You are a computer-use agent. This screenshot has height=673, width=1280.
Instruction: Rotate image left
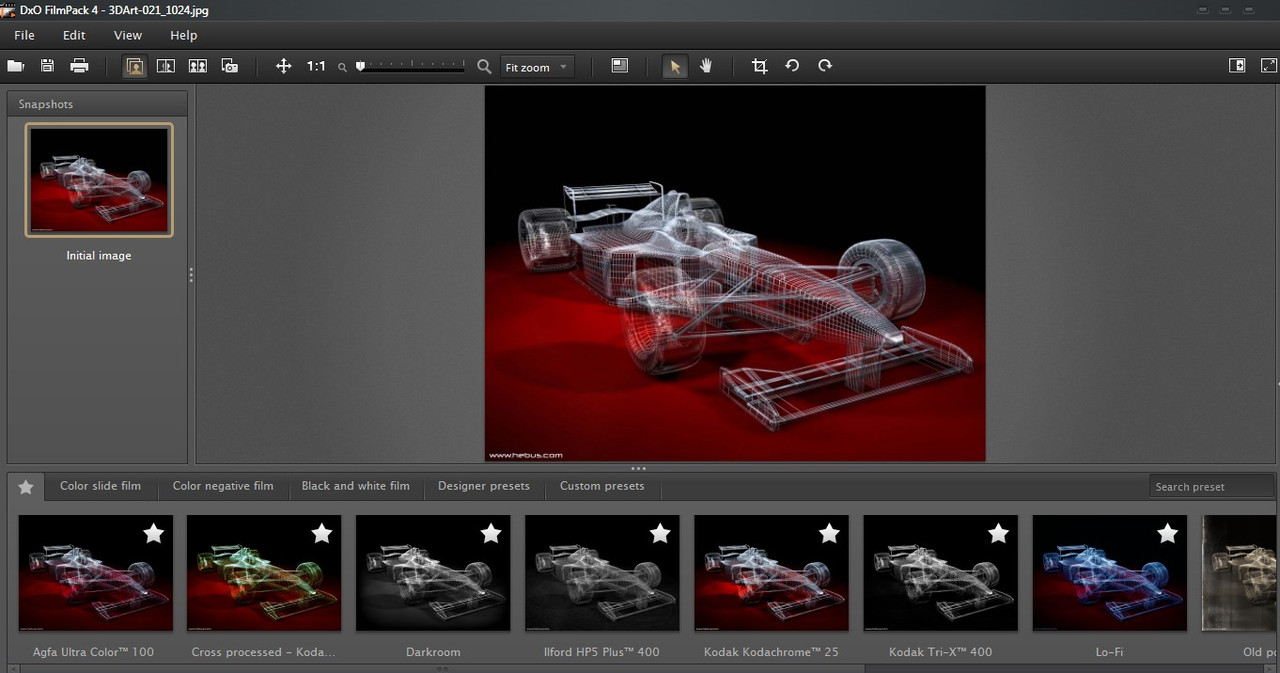click(x=792, y=66)
